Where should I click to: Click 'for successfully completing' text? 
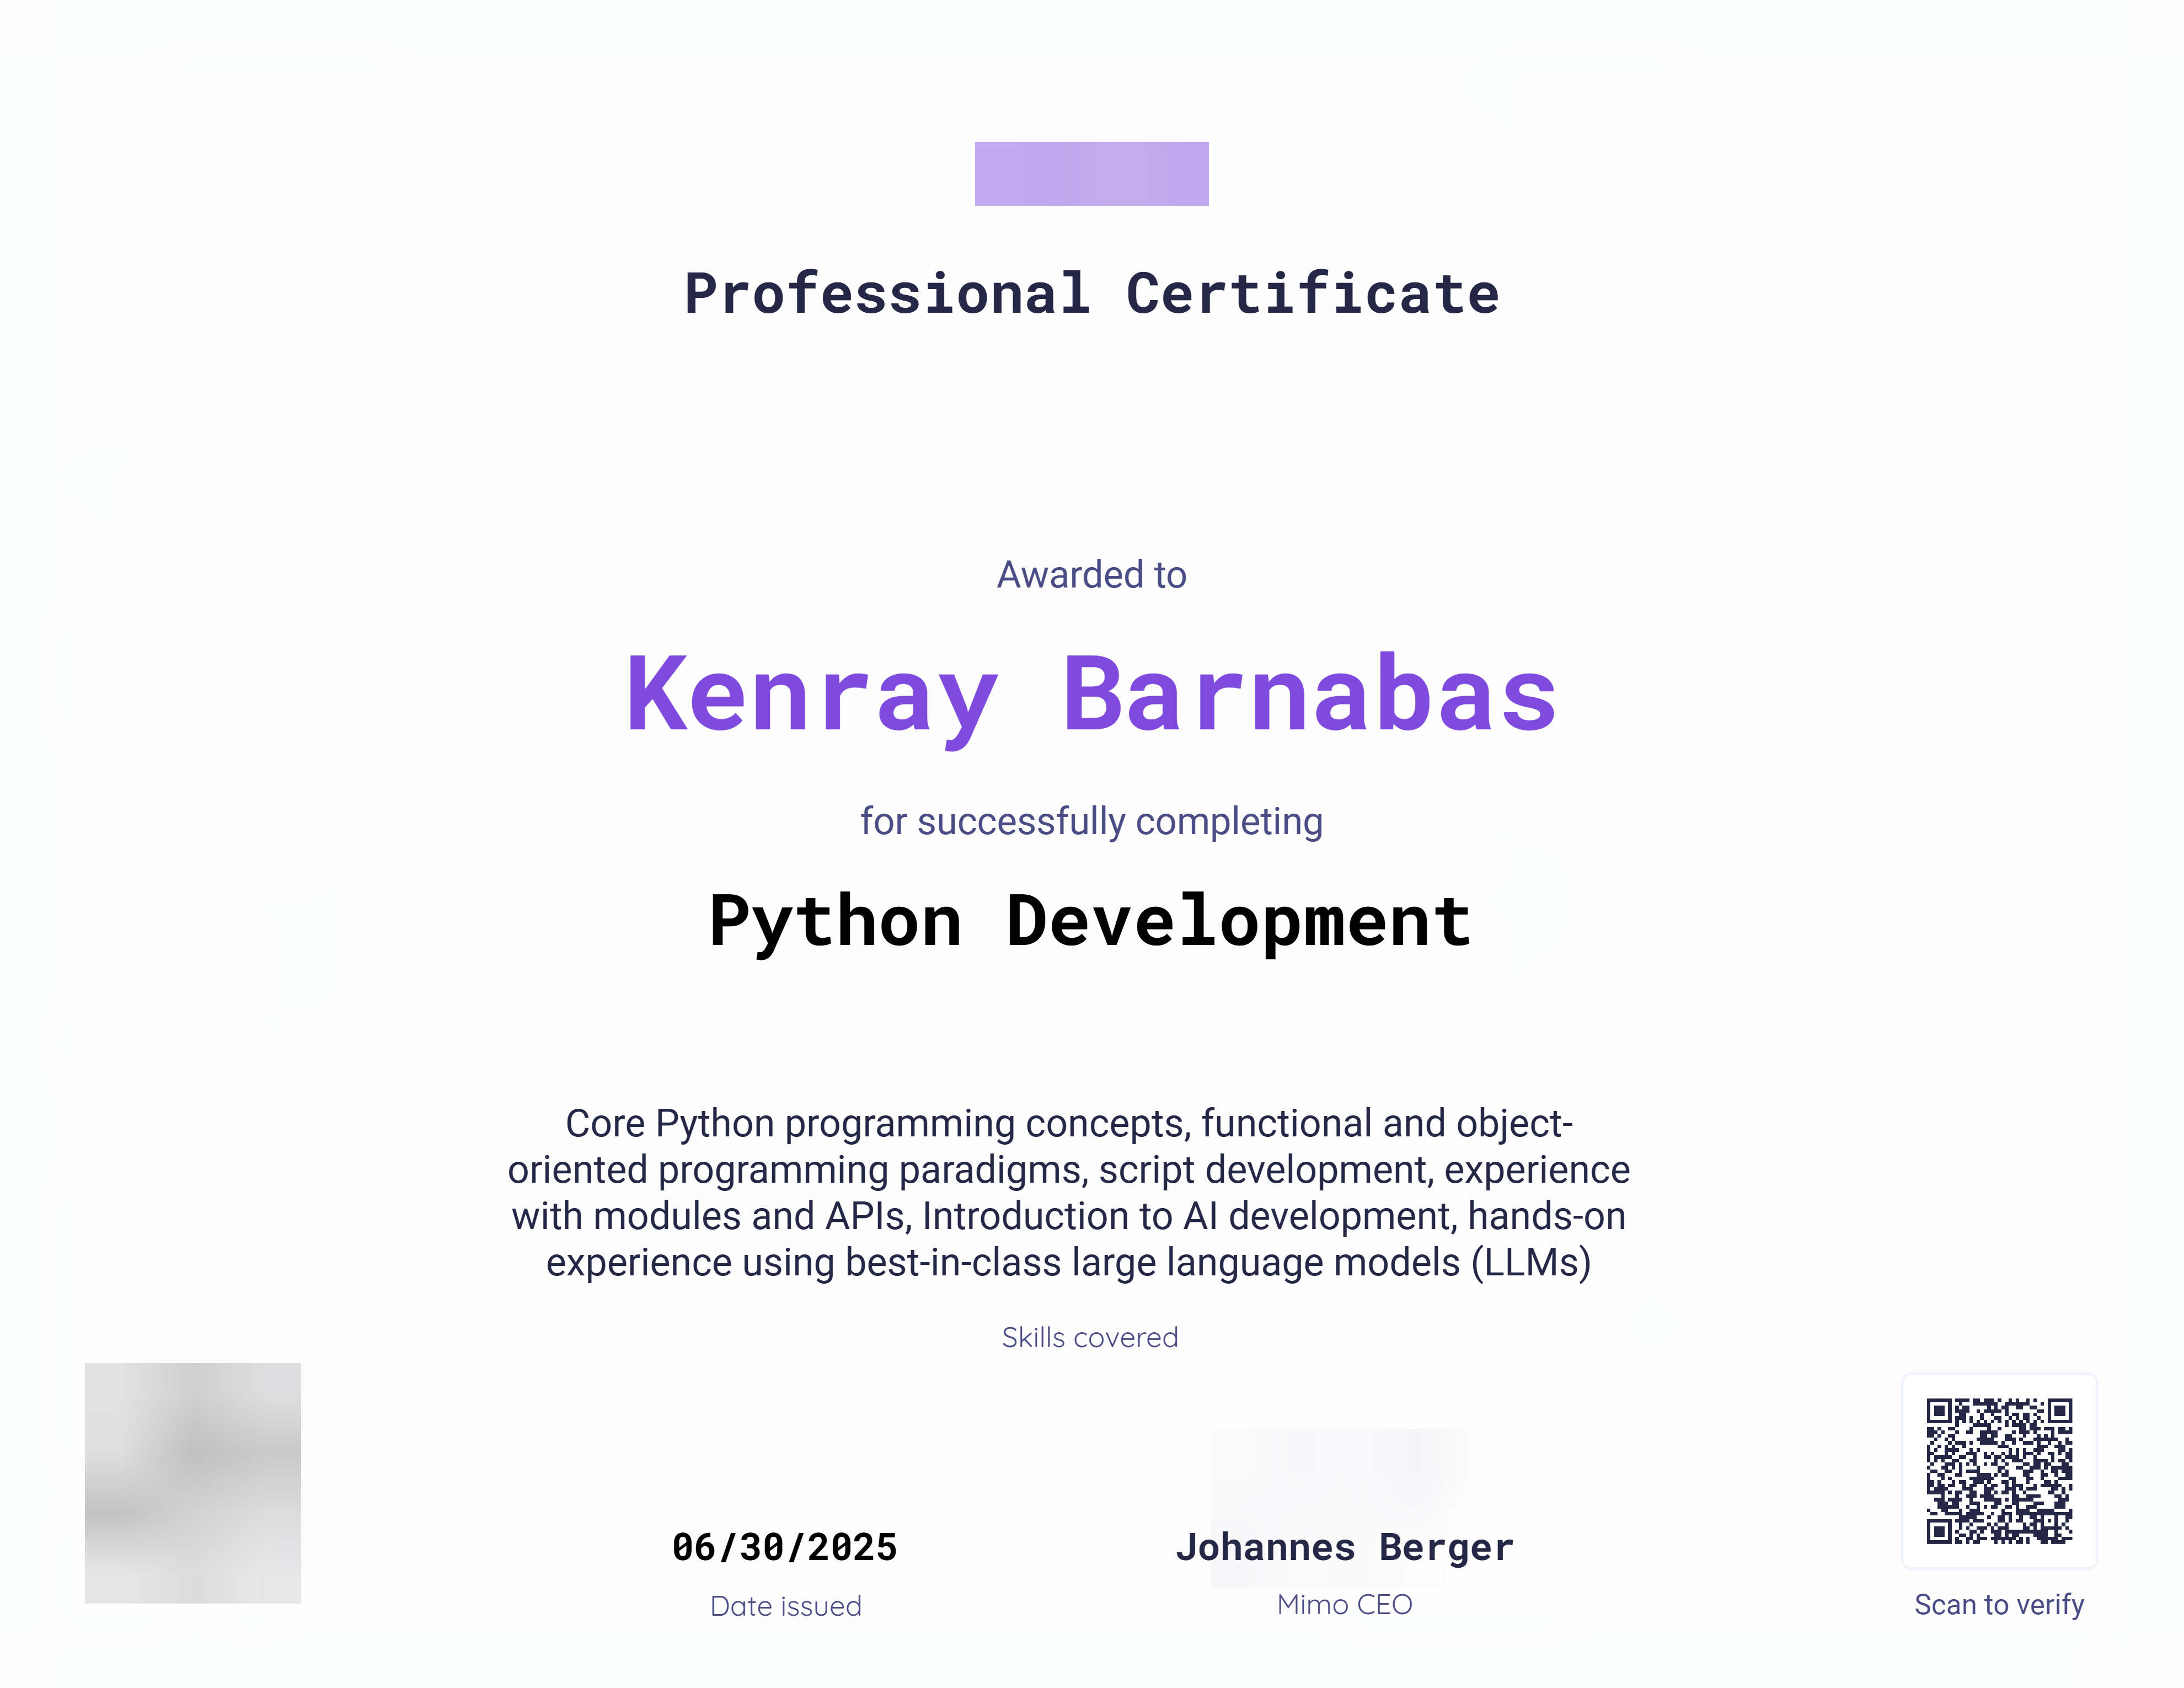pos(1091,821)
